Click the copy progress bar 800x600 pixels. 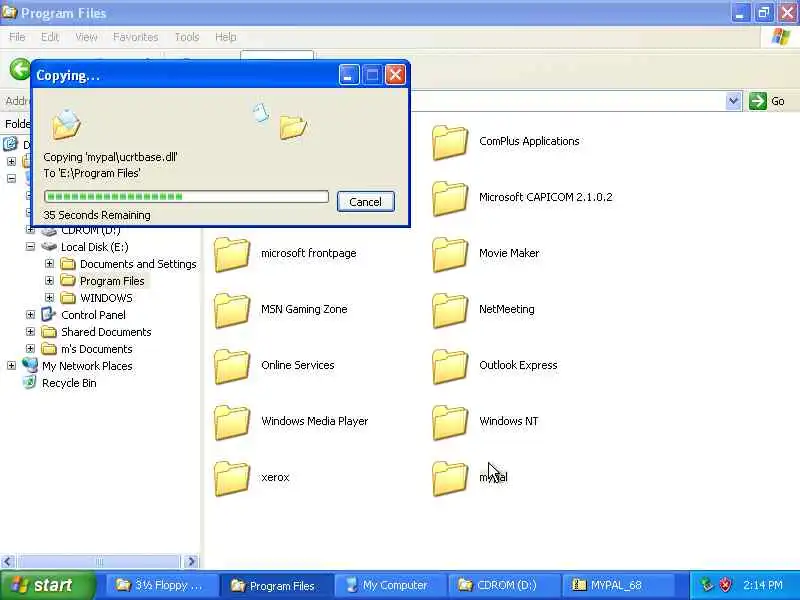tap(186, 196)
